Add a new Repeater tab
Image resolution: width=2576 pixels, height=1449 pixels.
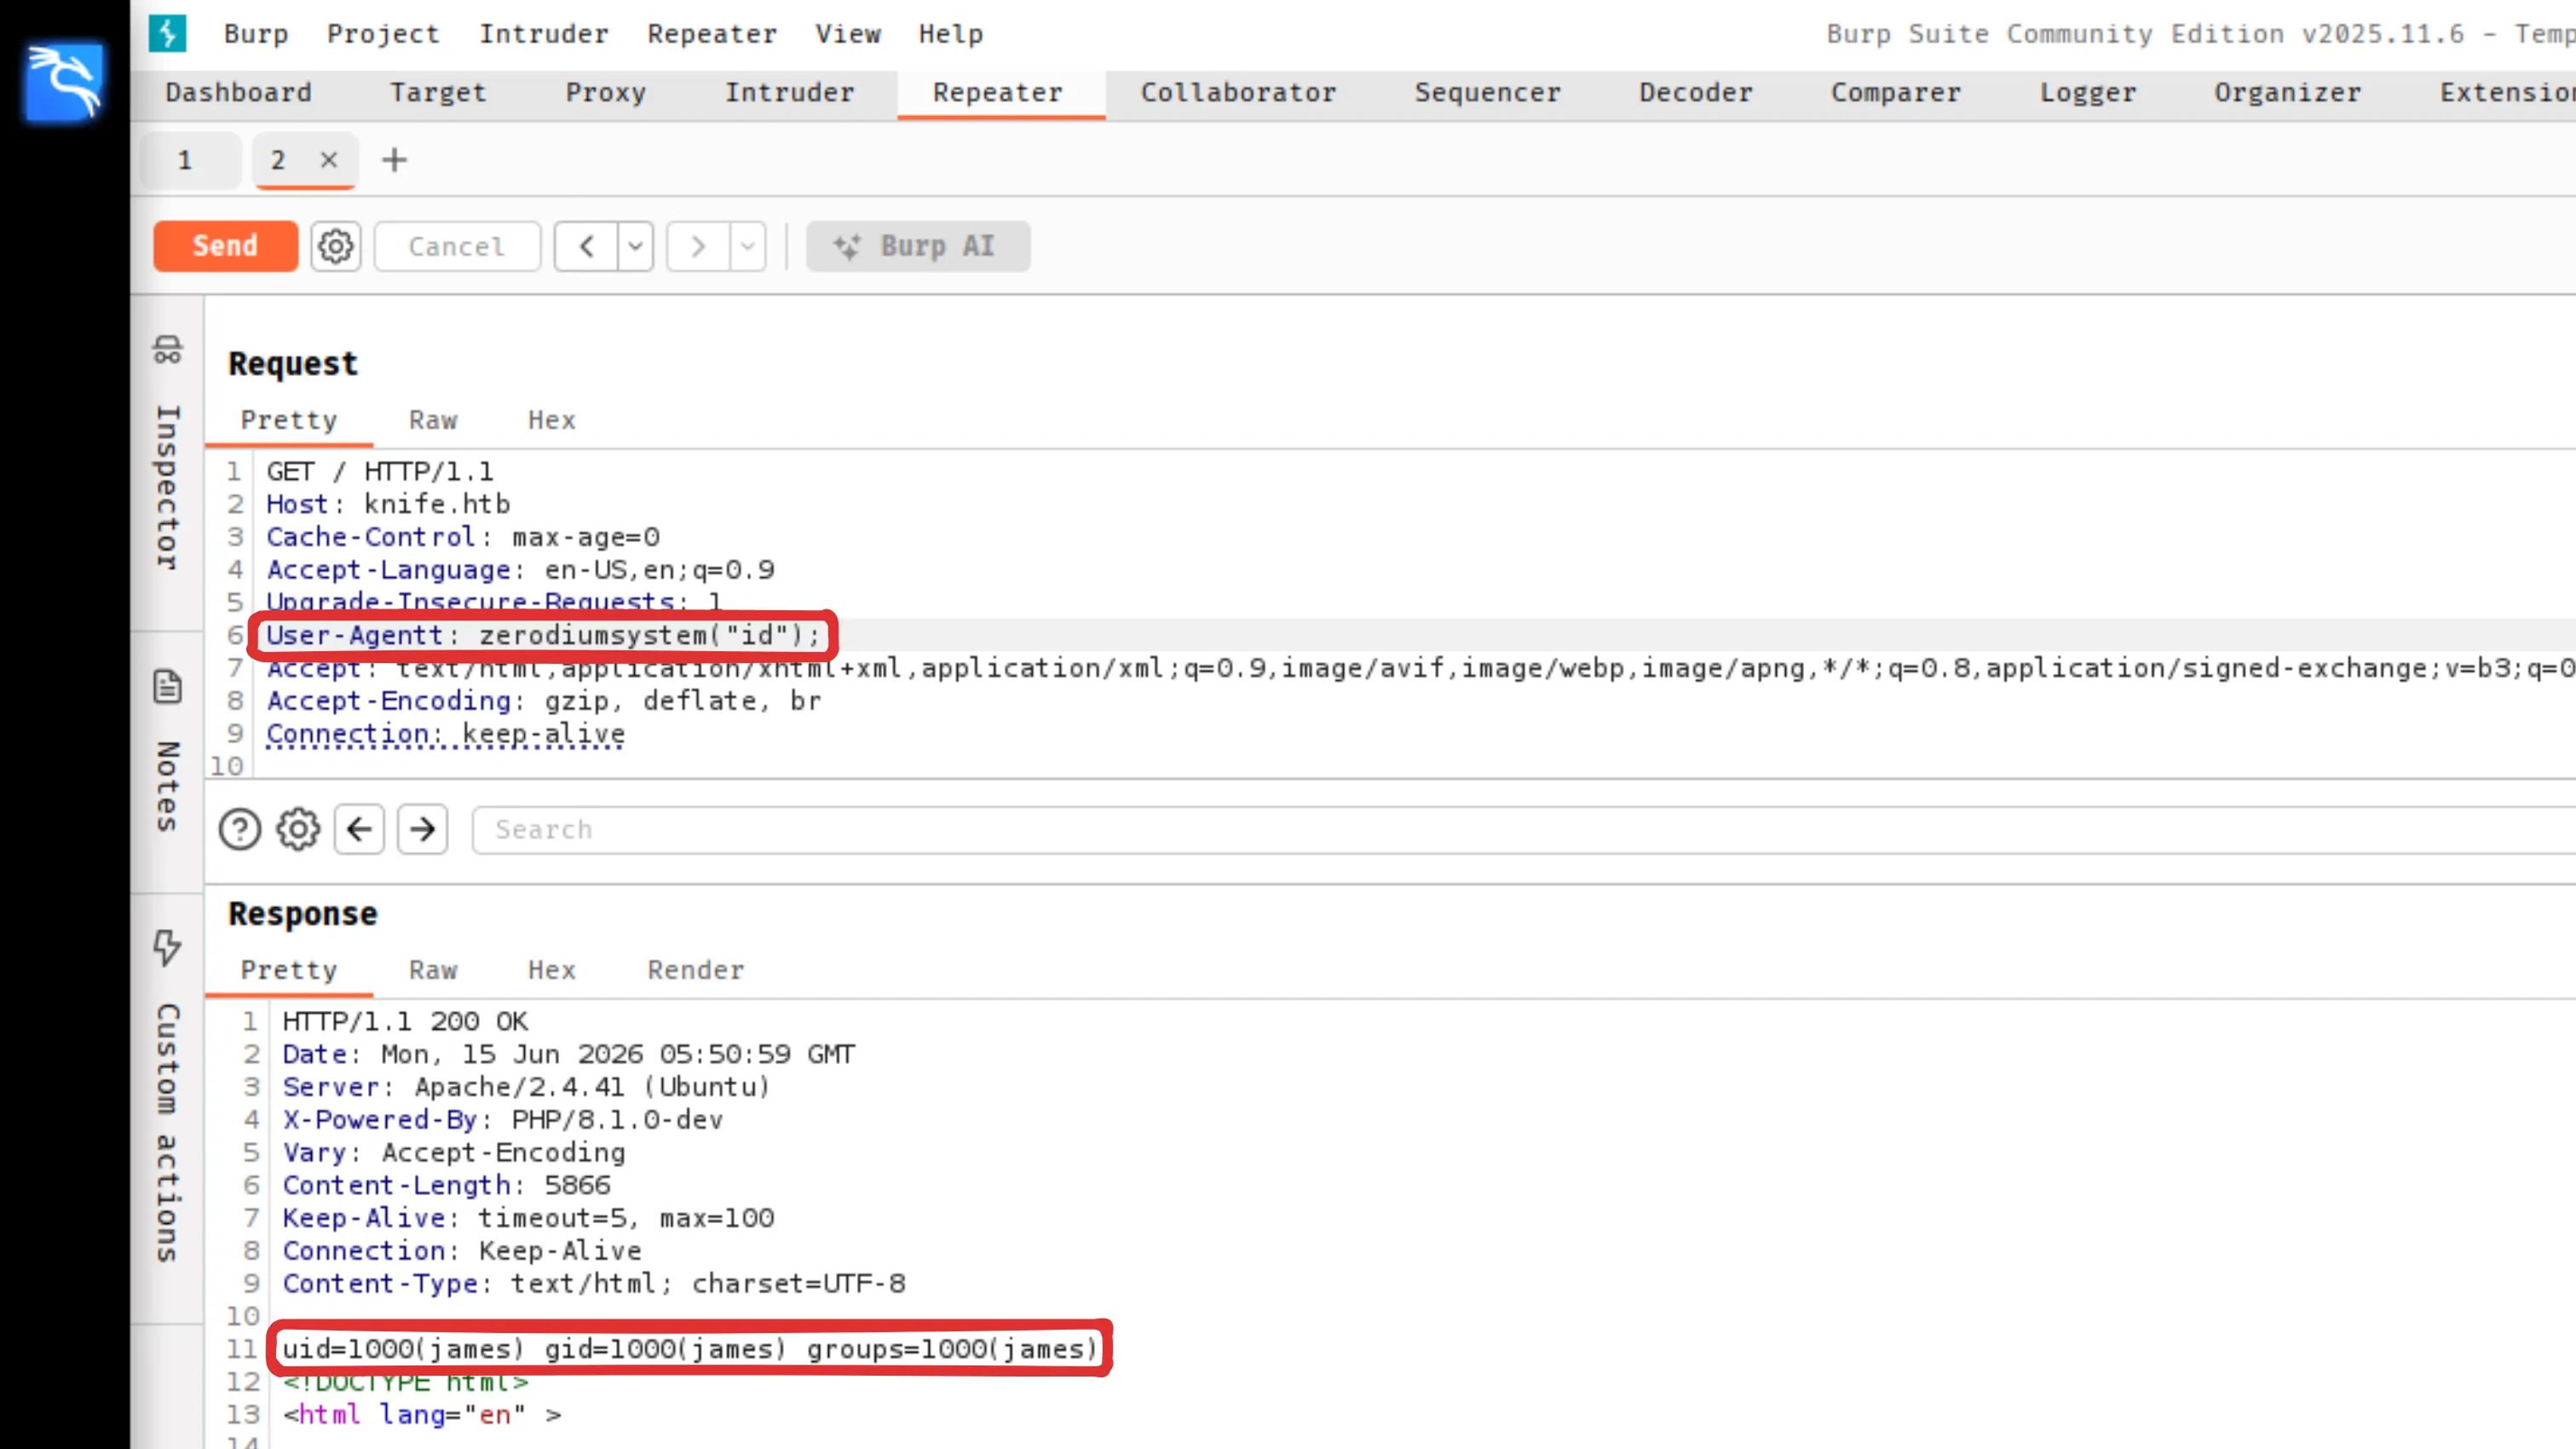pos(394,160)
